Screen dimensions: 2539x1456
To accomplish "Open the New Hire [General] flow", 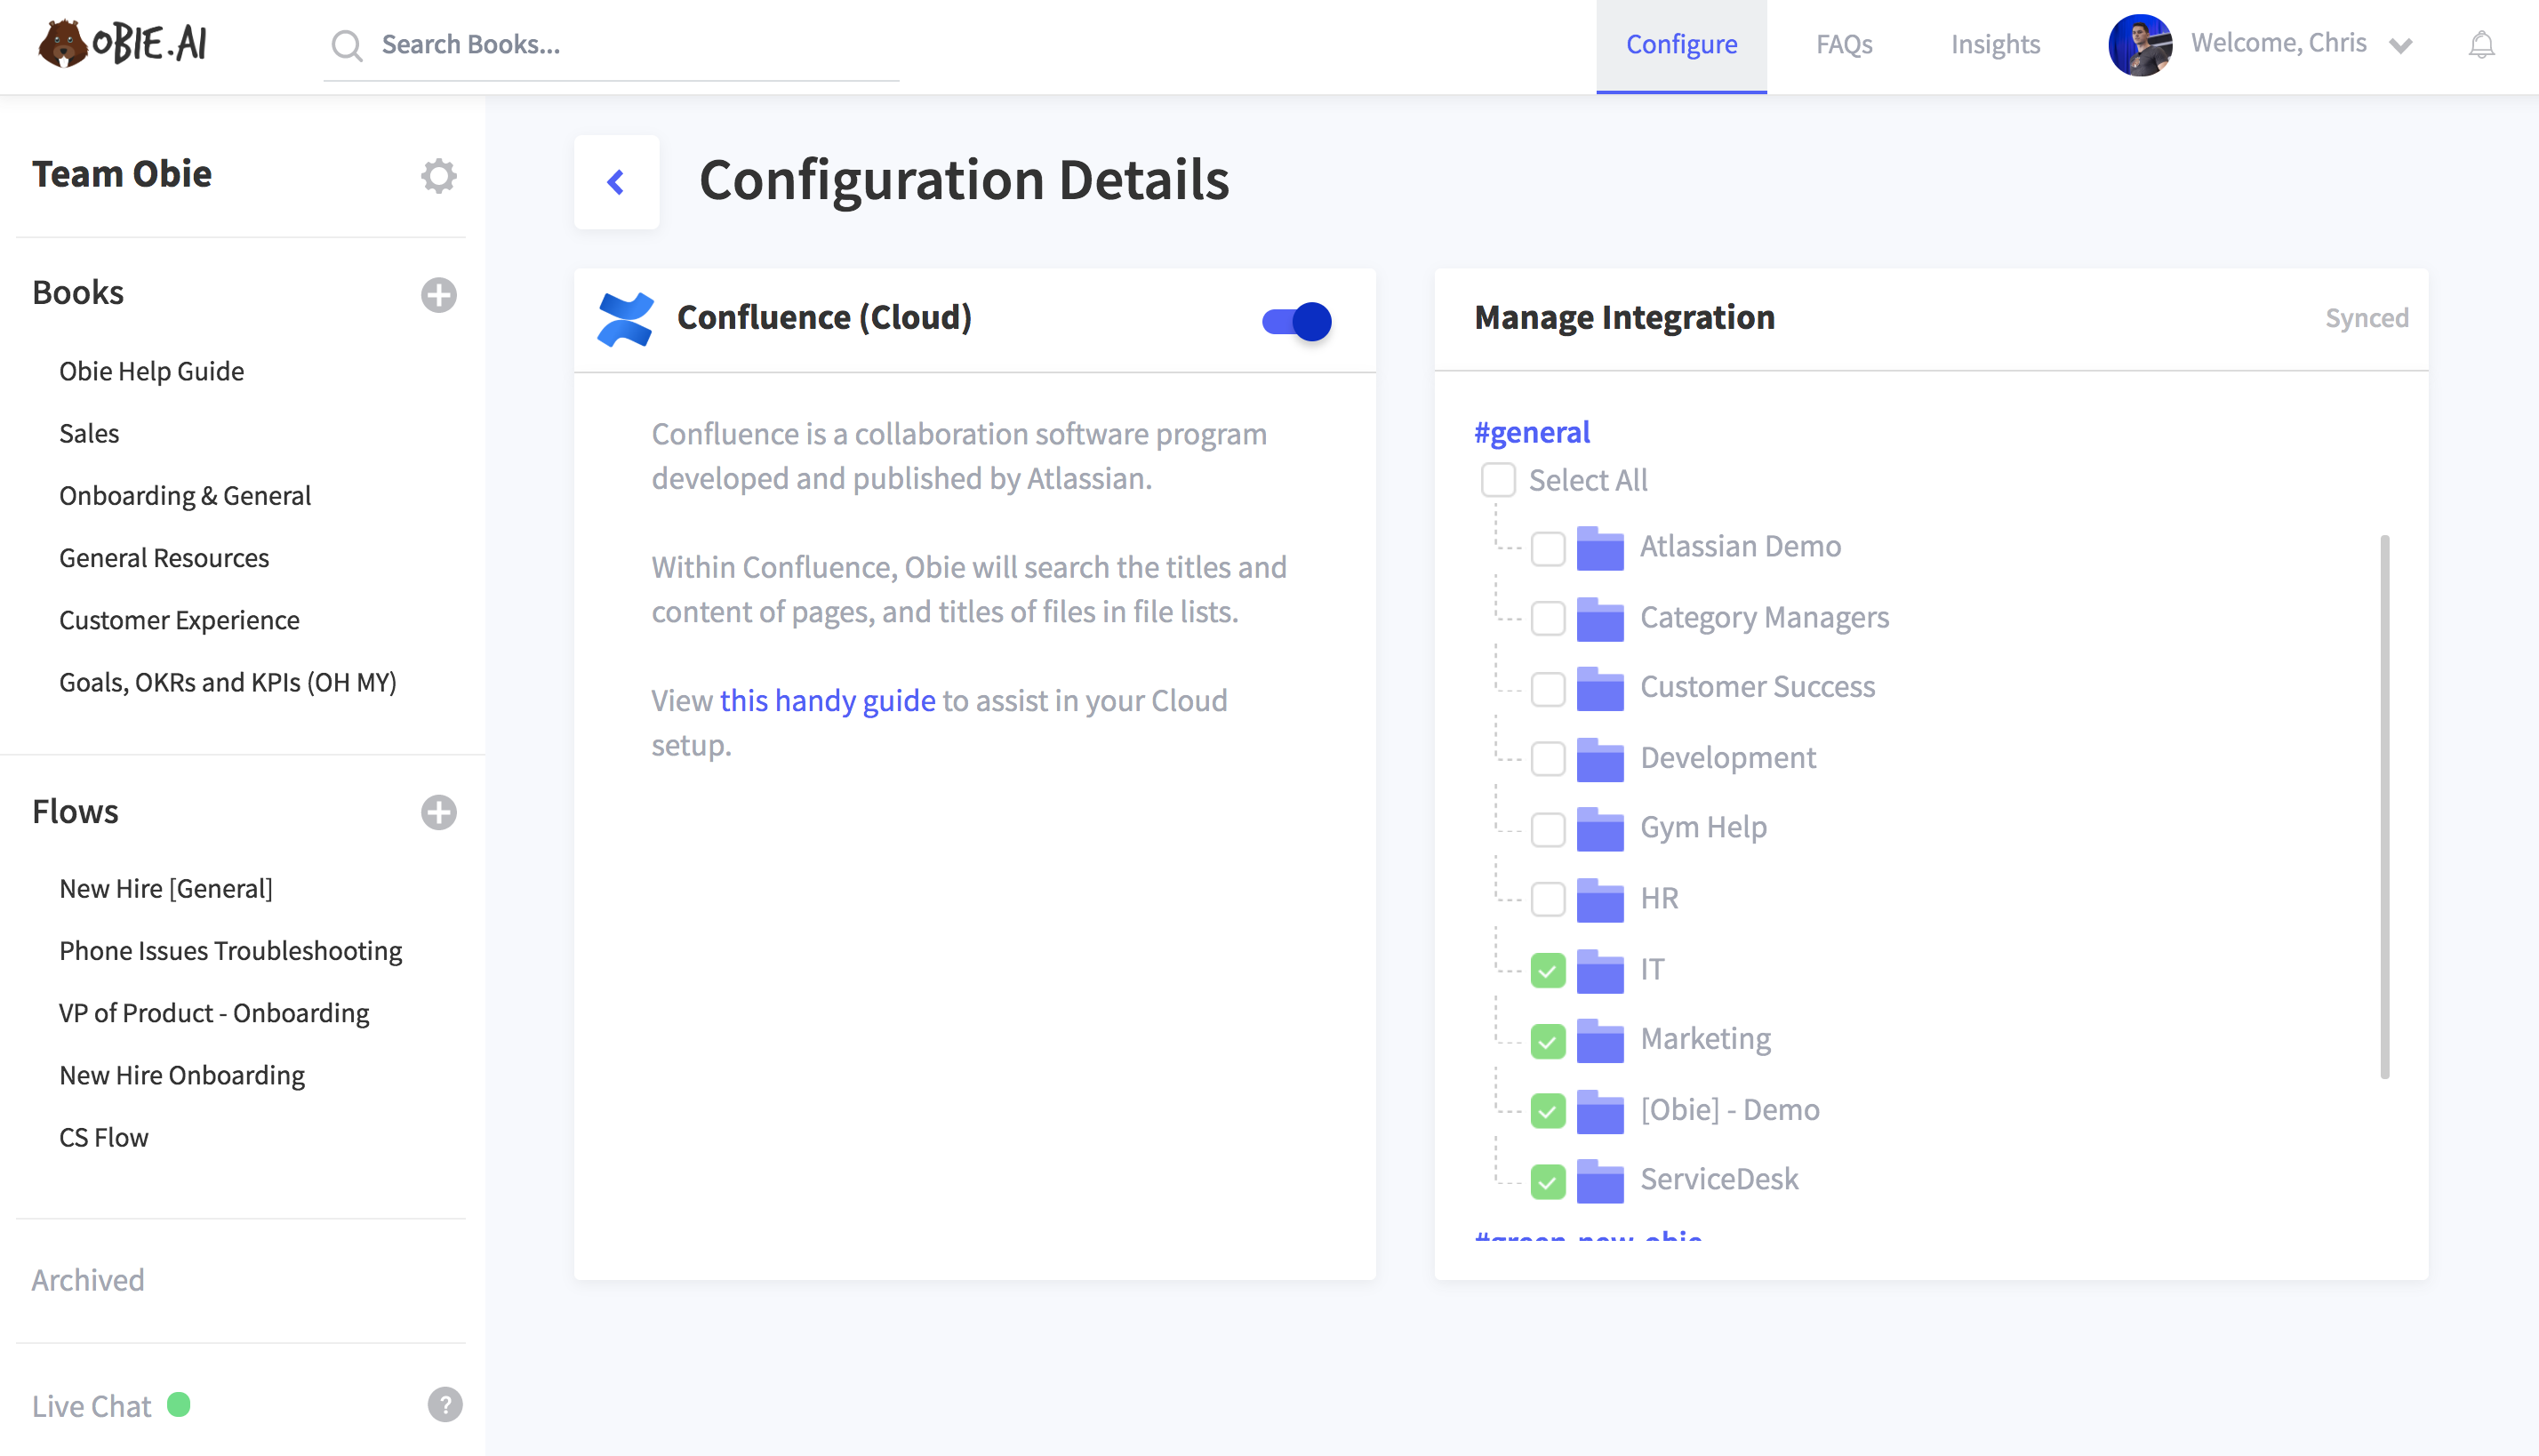I will pyautogui.click(x=166, y=888).
